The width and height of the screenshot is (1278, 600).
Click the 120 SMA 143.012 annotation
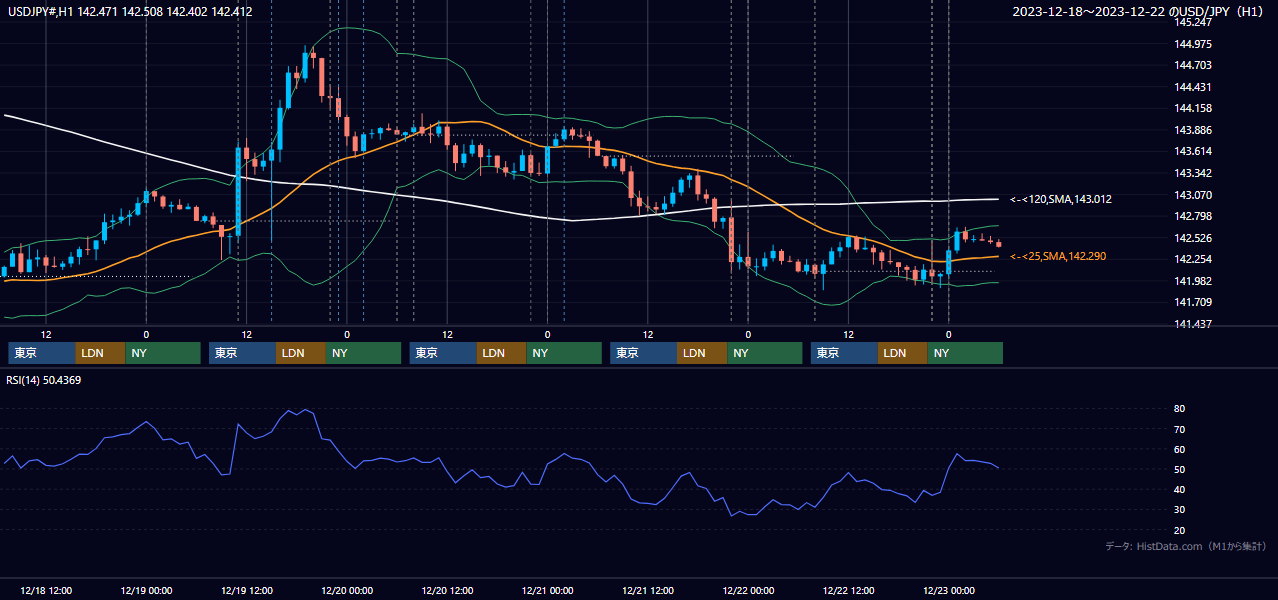pos(1061,200)
